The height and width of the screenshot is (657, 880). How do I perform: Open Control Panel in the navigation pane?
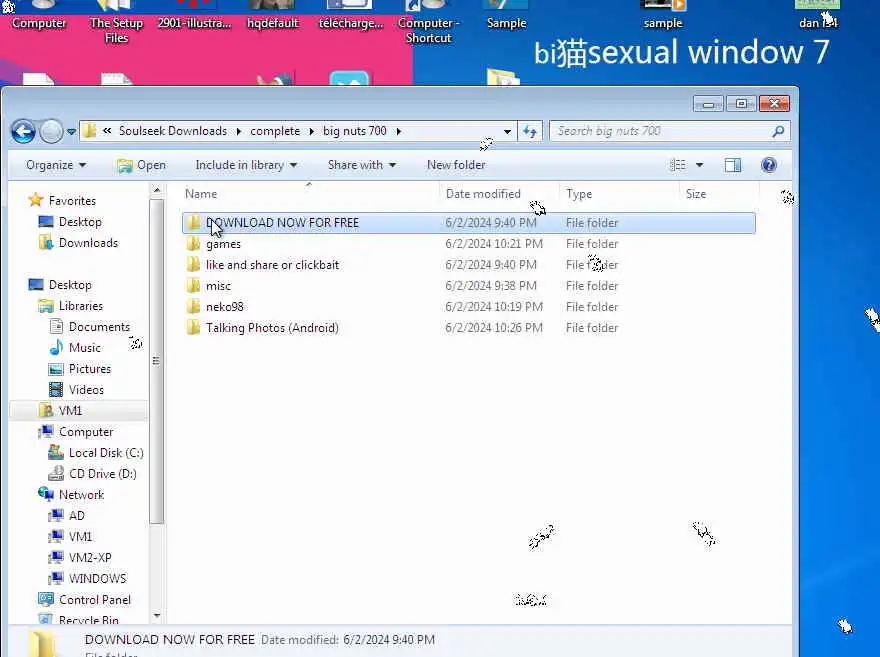tap(95, 600)
